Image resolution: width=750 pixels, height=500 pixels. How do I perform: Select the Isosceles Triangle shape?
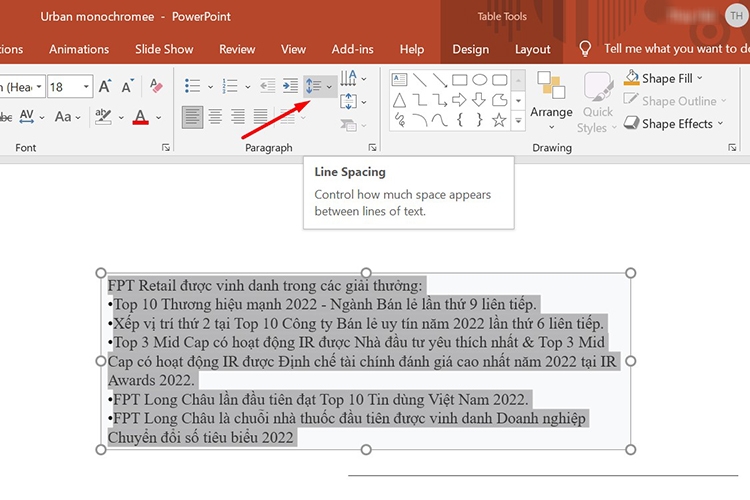(x=399, y=100)
